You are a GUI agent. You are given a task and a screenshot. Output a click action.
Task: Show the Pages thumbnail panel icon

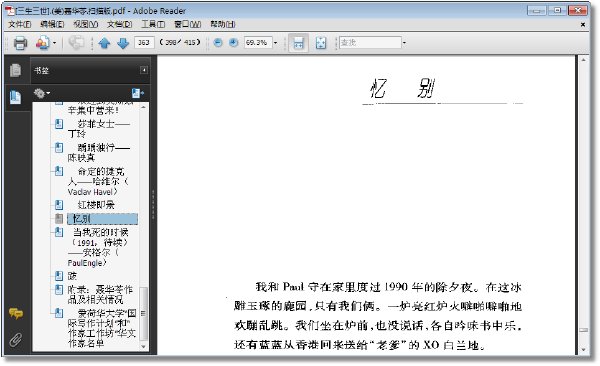click(x=15, y=70)
